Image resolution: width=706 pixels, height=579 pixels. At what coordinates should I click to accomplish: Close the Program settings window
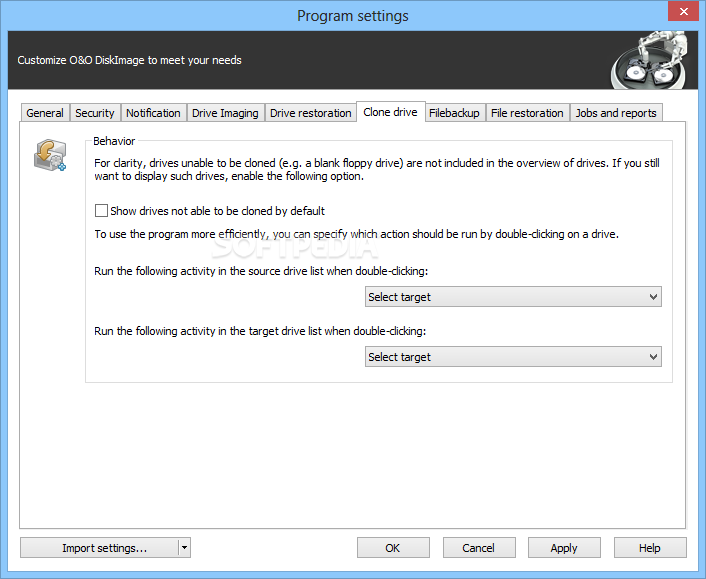[x=683, y=11]
